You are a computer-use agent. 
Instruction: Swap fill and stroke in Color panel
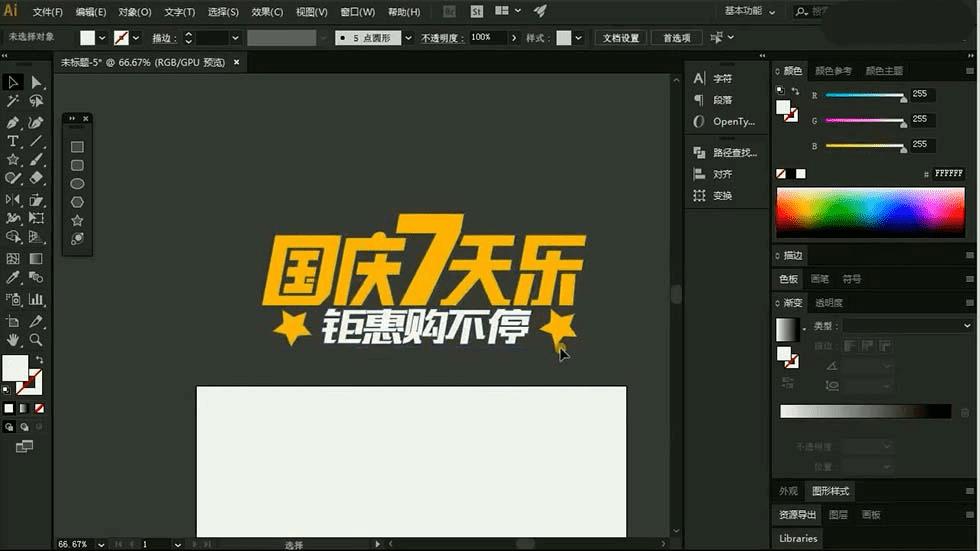point(794,92)
